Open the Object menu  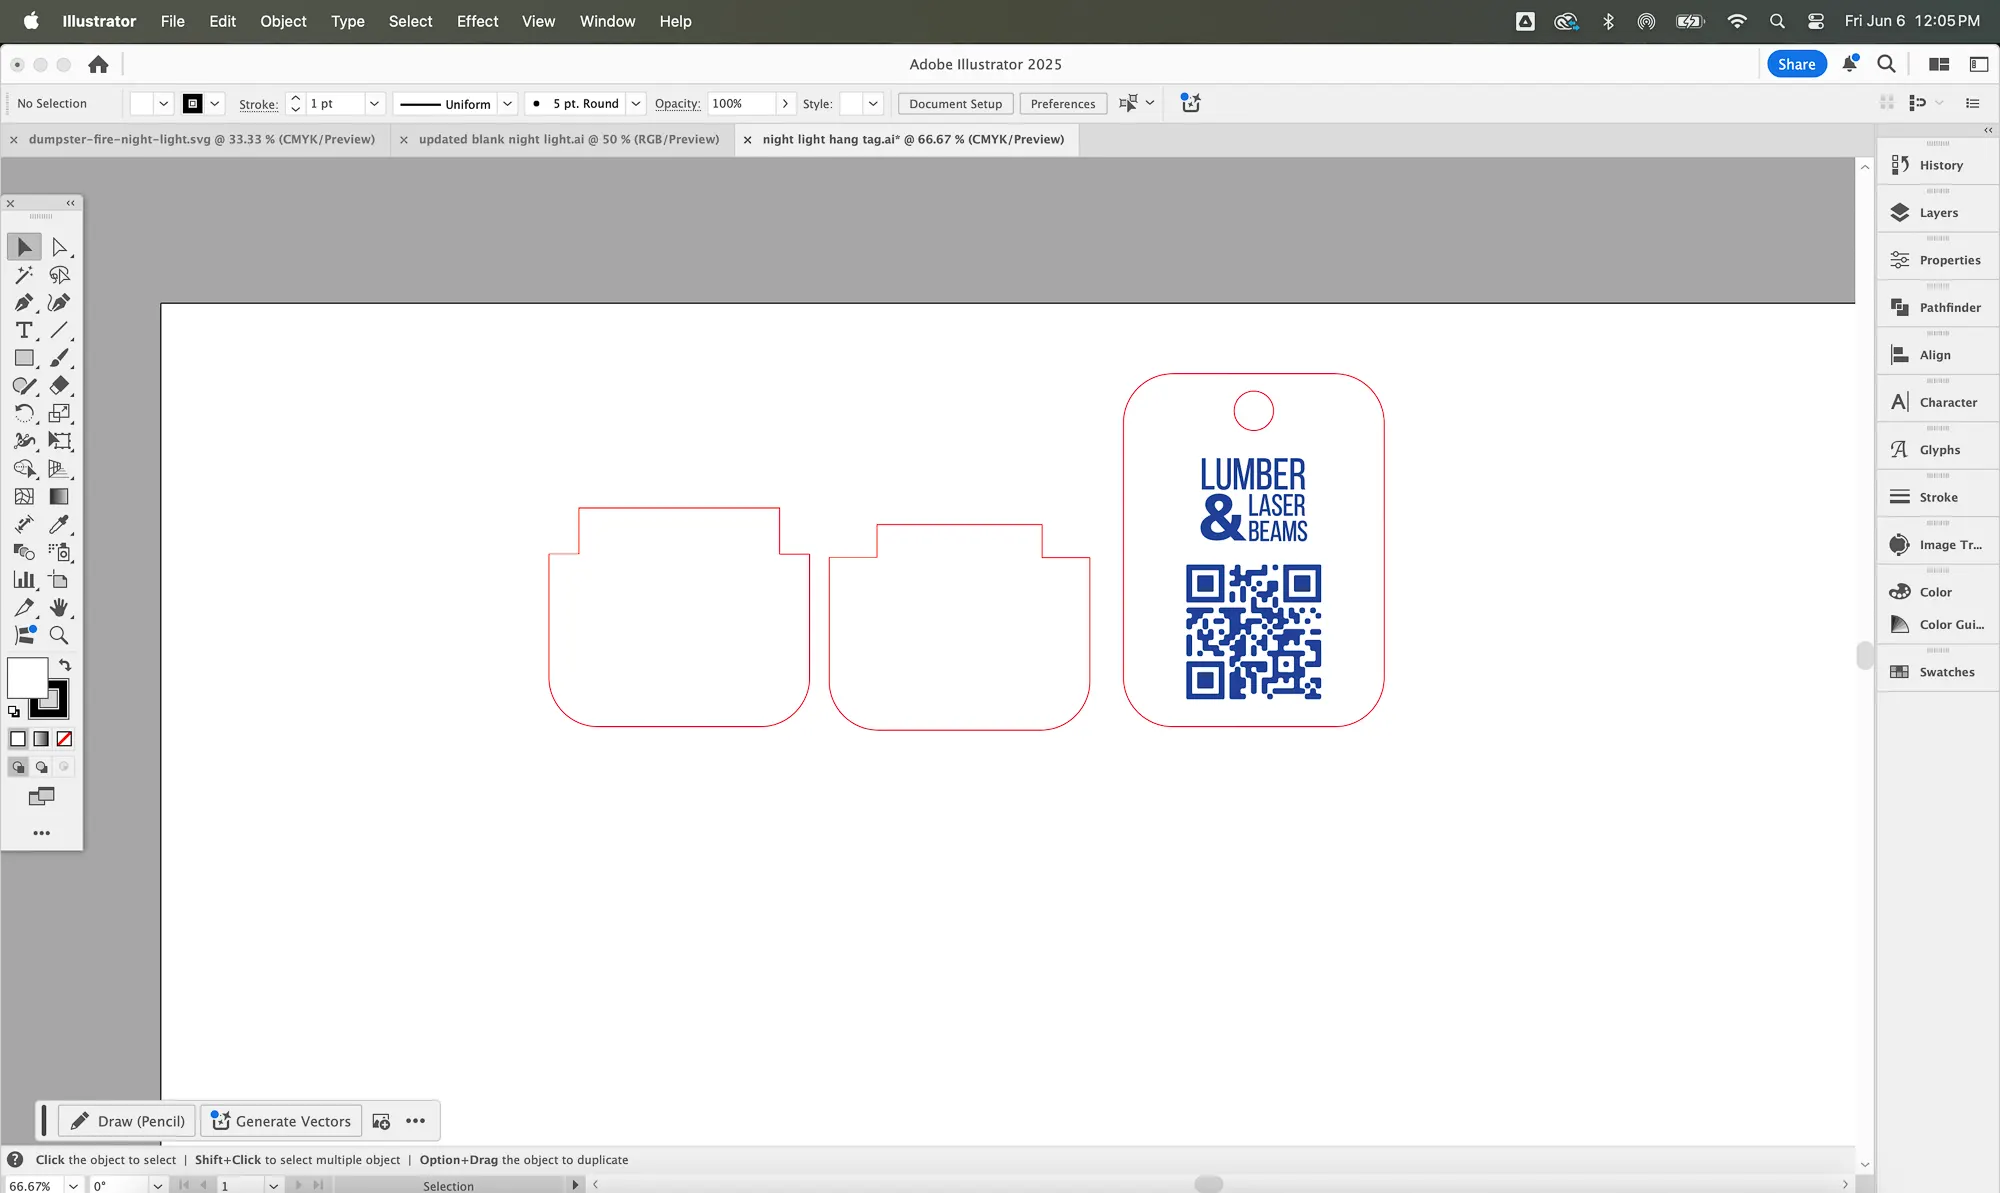283,21
